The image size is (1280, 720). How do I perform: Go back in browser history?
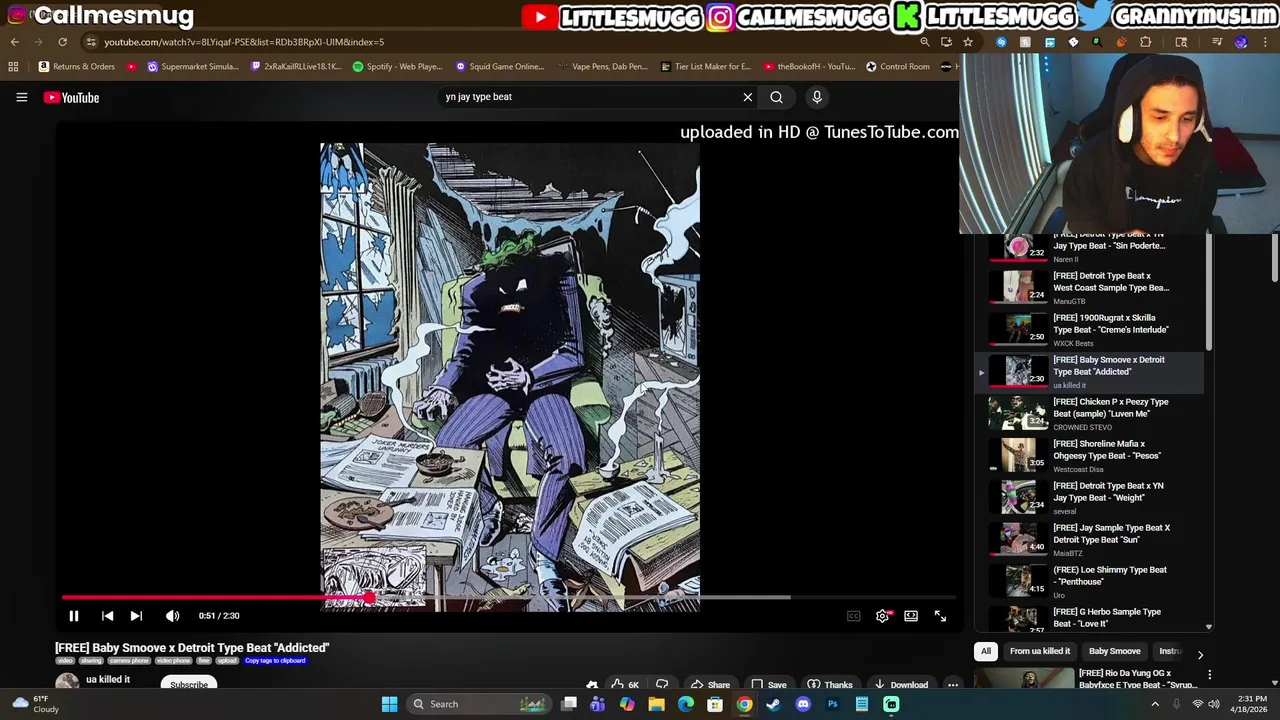tap(14, 42)
